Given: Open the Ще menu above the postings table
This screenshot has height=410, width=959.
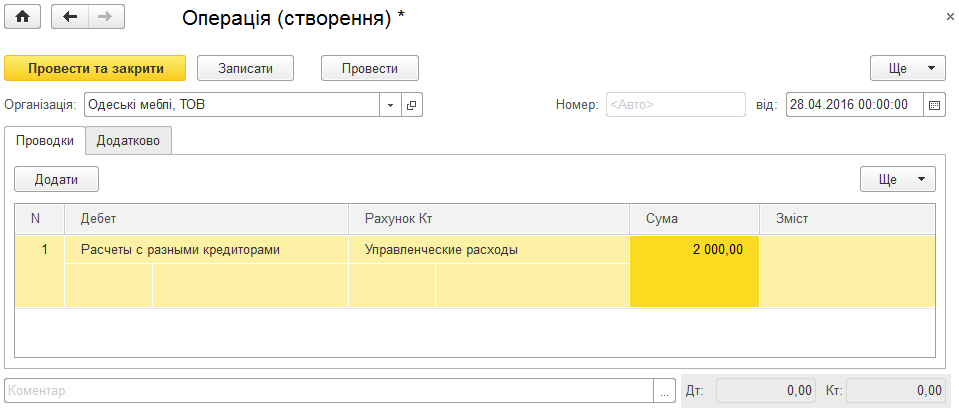Looking at the screenshot, I should (897, 179).
